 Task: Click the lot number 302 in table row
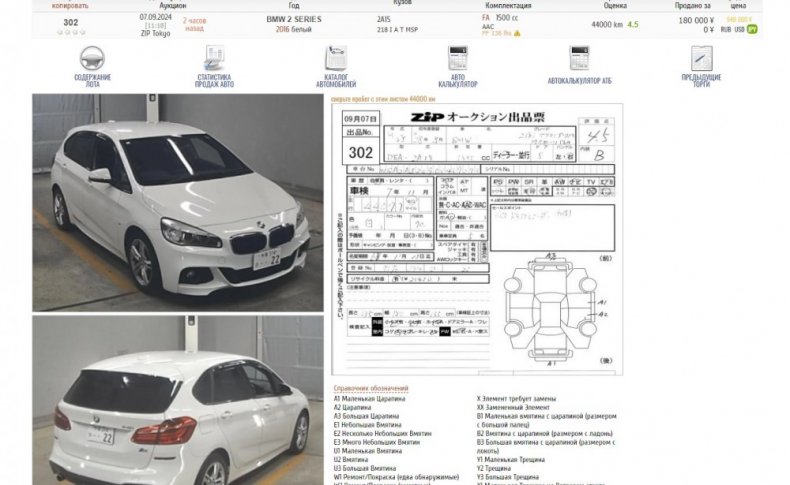pyautogui.click(x=71, y=22)
